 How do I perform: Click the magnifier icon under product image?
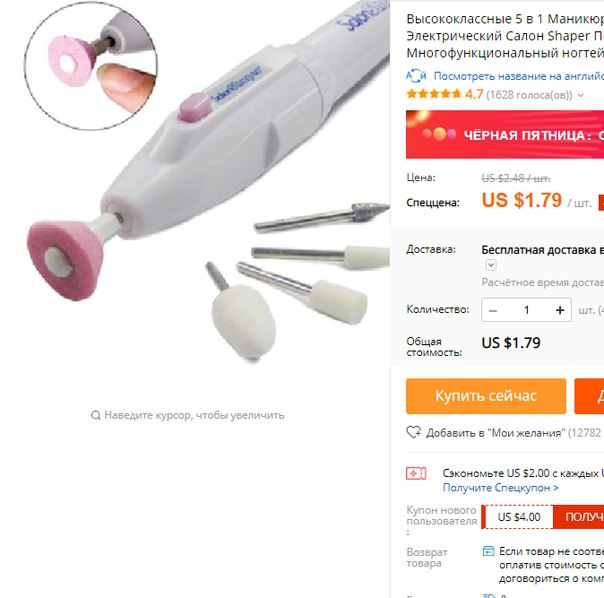click(x=96, y=415)
